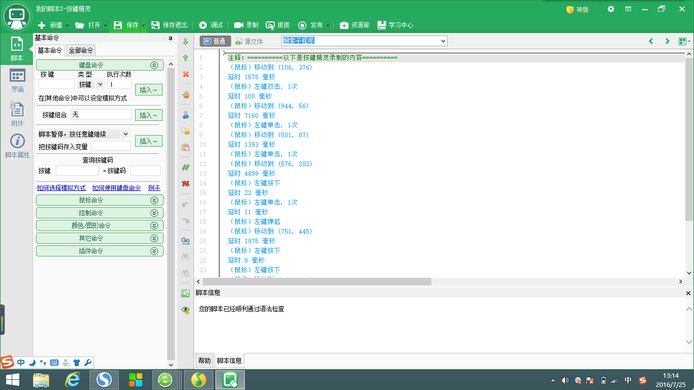
Task: Click the eye icon beside script info
Action: pyautogui.click(x=185, y=310)
